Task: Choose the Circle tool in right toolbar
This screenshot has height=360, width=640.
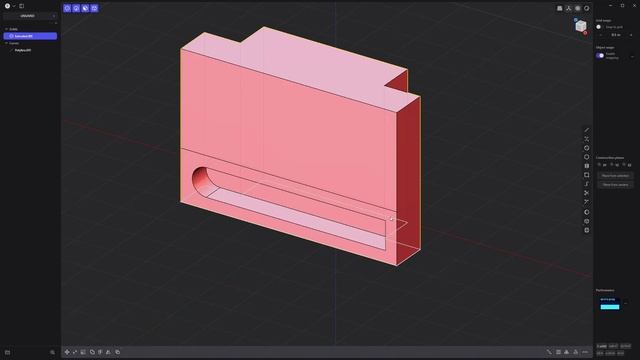Action: [587, 148]
